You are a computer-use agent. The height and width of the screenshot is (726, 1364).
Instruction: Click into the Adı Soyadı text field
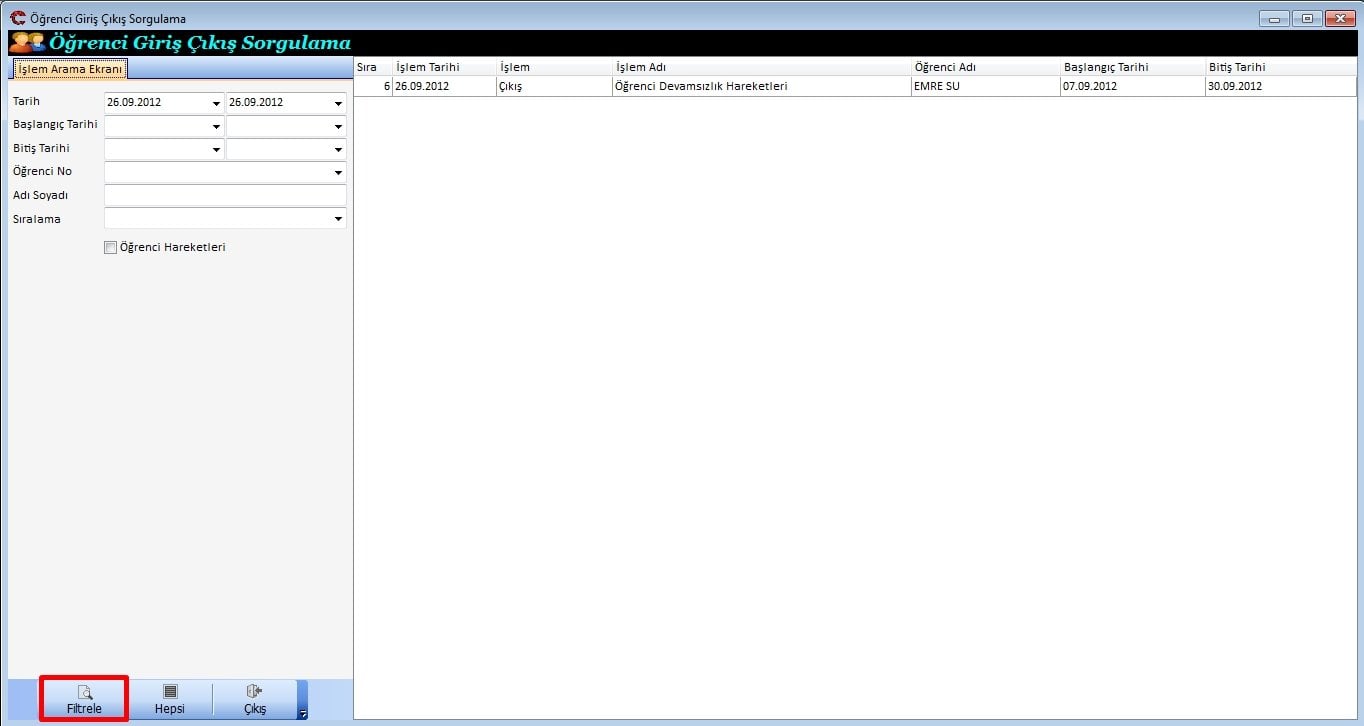coord(225,196)
